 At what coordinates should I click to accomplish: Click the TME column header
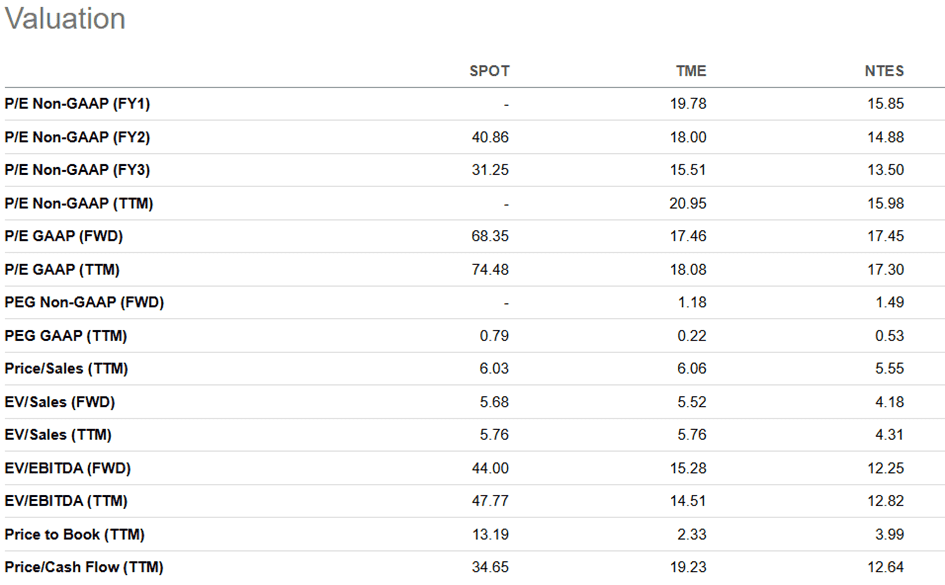[x=690, y=71]
